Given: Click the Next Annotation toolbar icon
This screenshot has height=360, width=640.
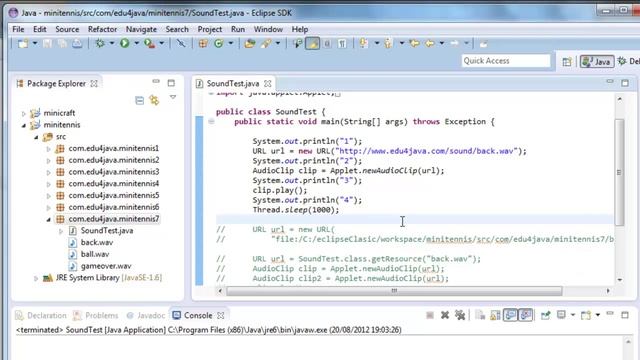Looking at the screenshot, I should (364, 43).
